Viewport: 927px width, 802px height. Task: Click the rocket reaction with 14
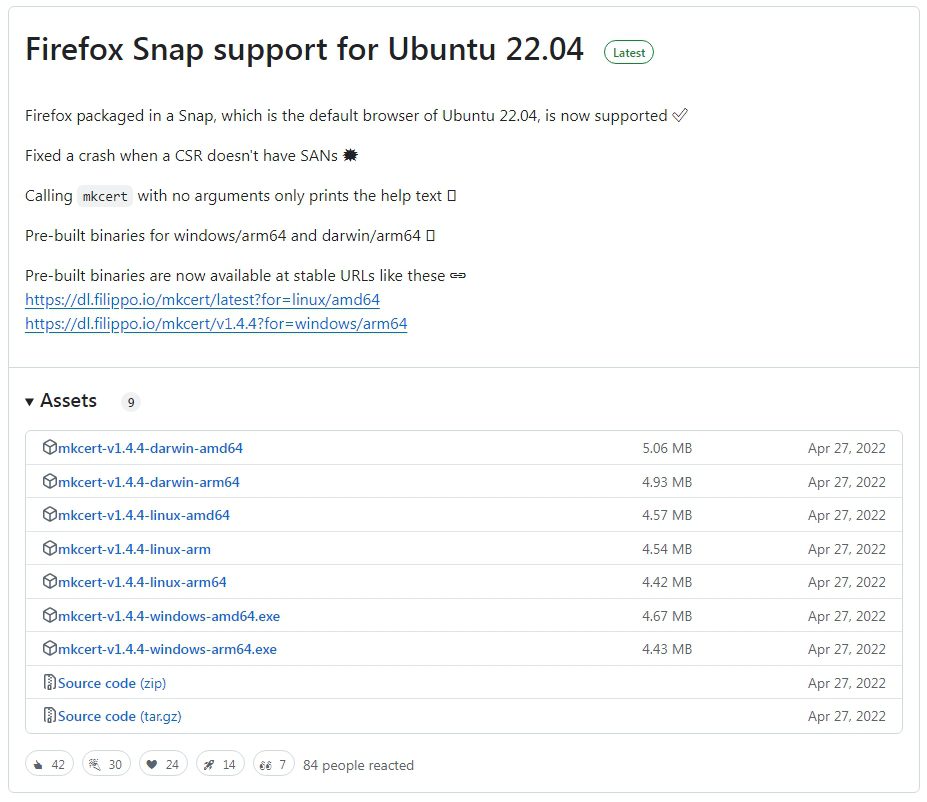(221, 765)
